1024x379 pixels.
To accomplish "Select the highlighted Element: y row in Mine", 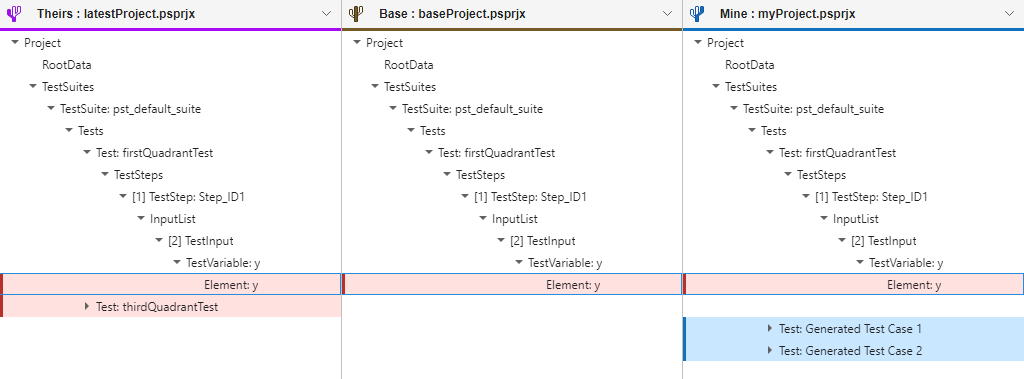I will tap(854, 285).
